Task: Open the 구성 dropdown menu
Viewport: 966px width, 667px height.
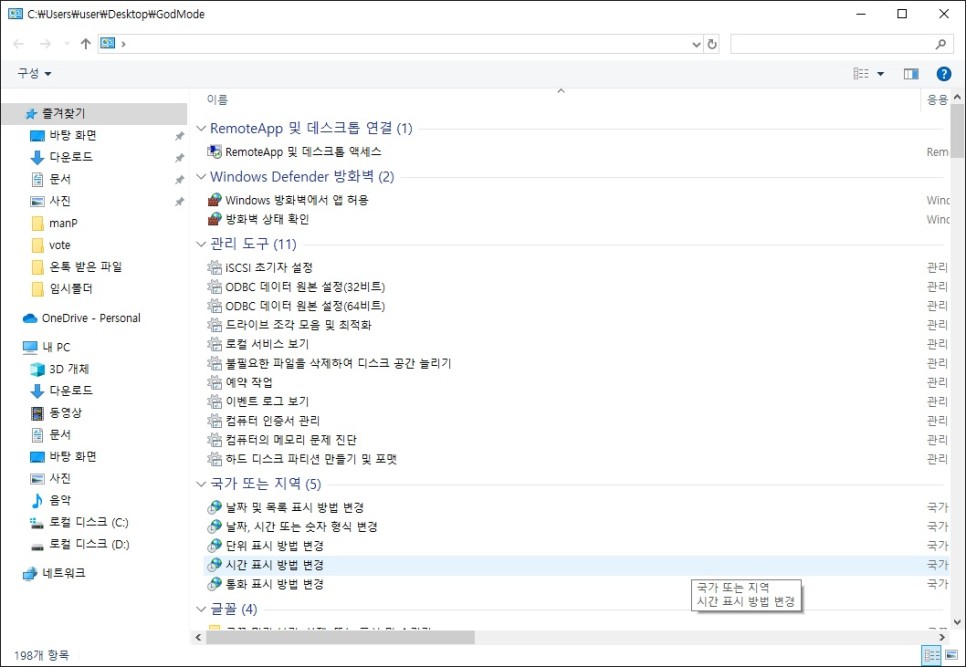Action: click(34, 74)
